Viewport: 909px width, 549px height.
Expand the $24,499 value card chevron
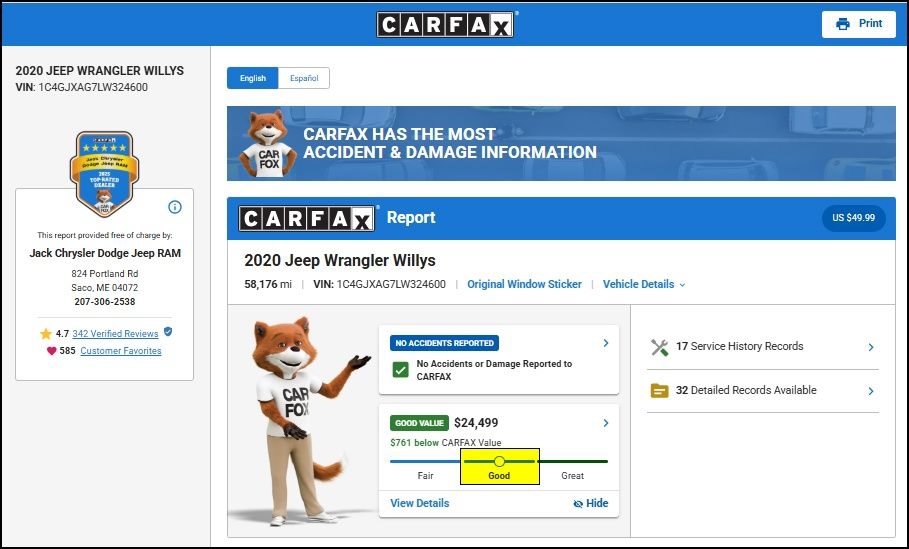606,423
